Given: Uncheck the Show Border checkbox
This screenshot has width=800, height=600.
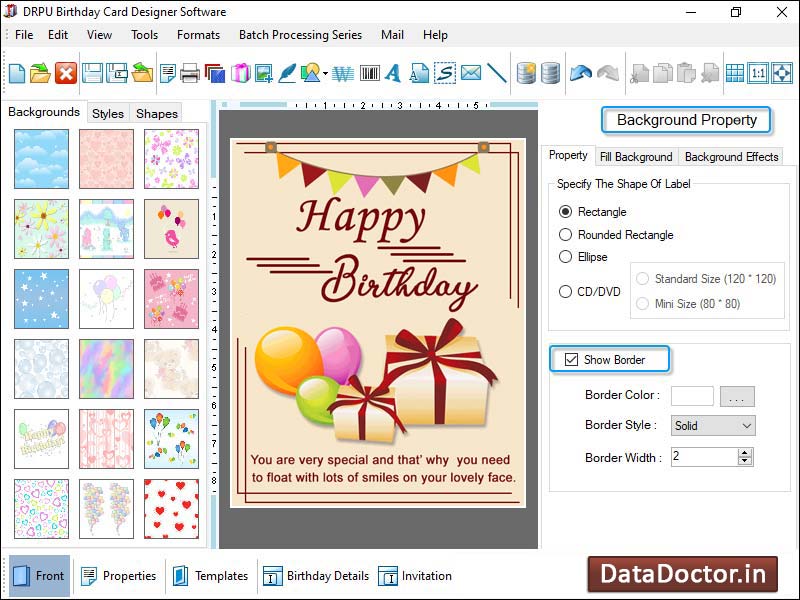Looking at the screenshot, I should pos(571,359).
